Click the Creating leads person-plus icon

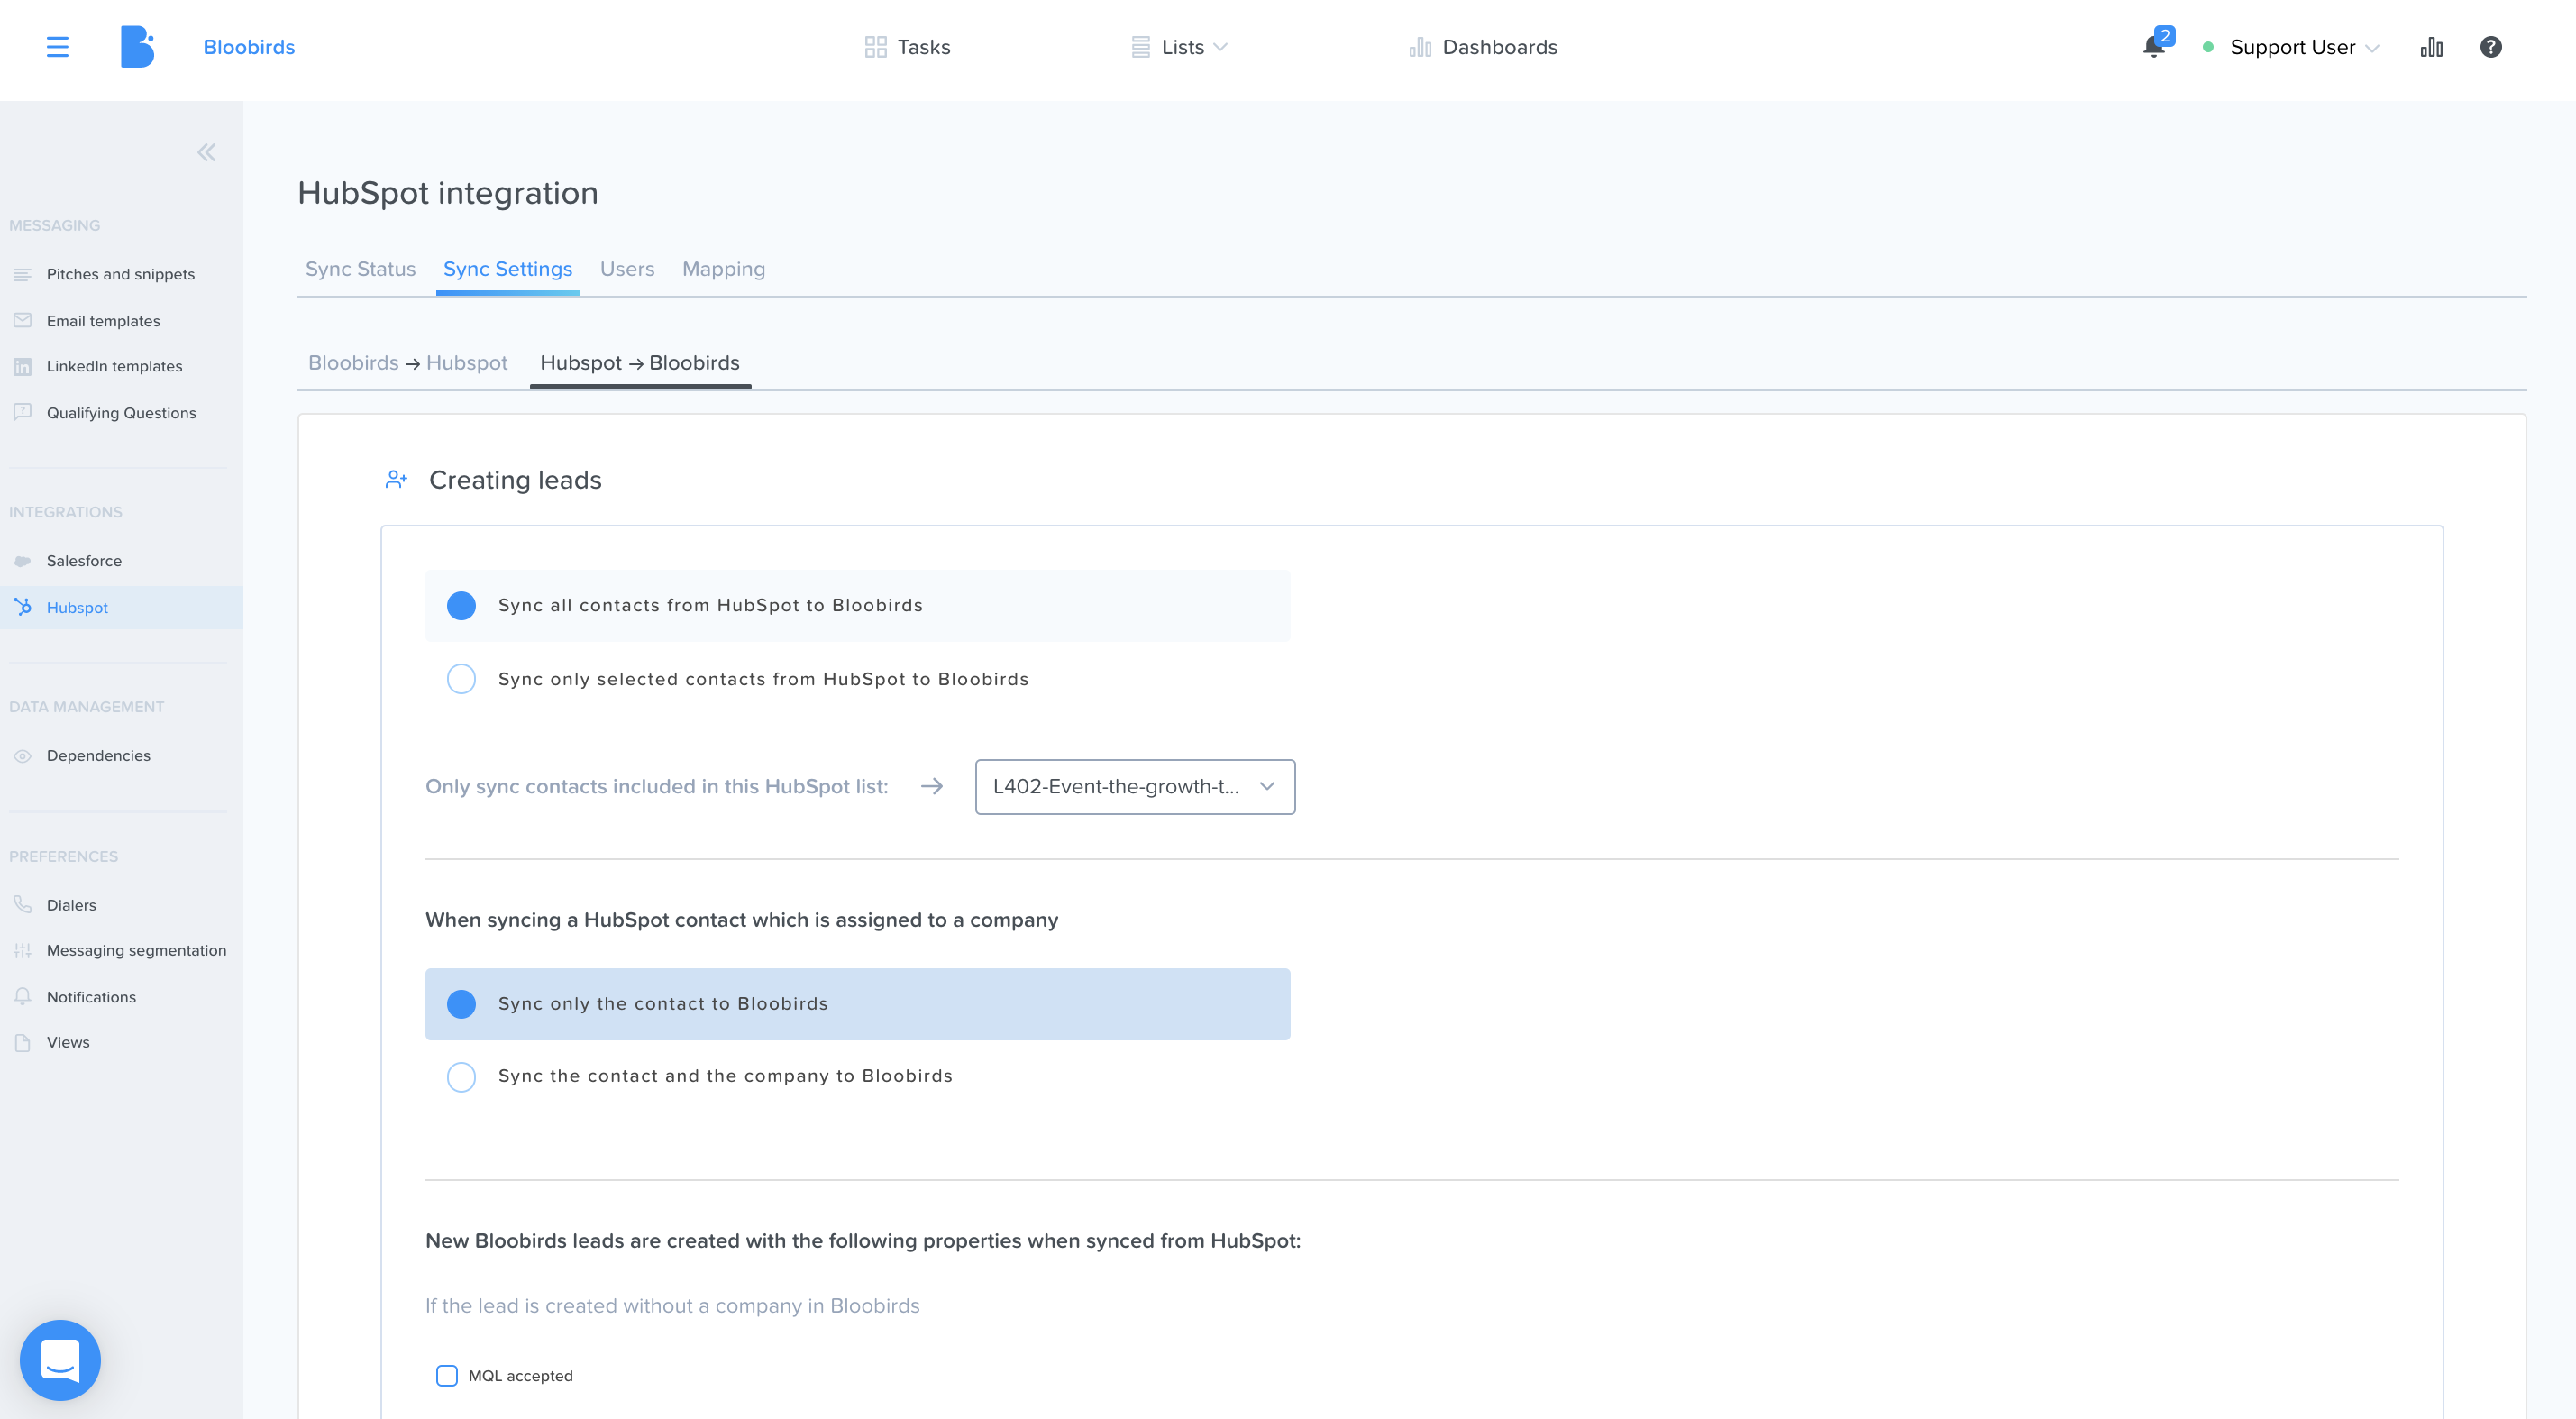click(396, 480)
